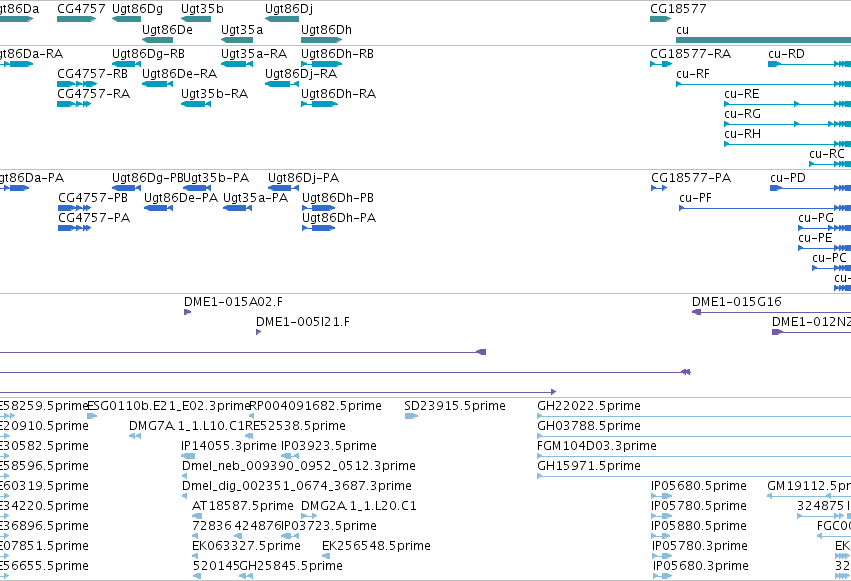Click EST SD23915.5prime
Image resolution: width=851 pixels, height=581 pixels.
tap(411, 416)
